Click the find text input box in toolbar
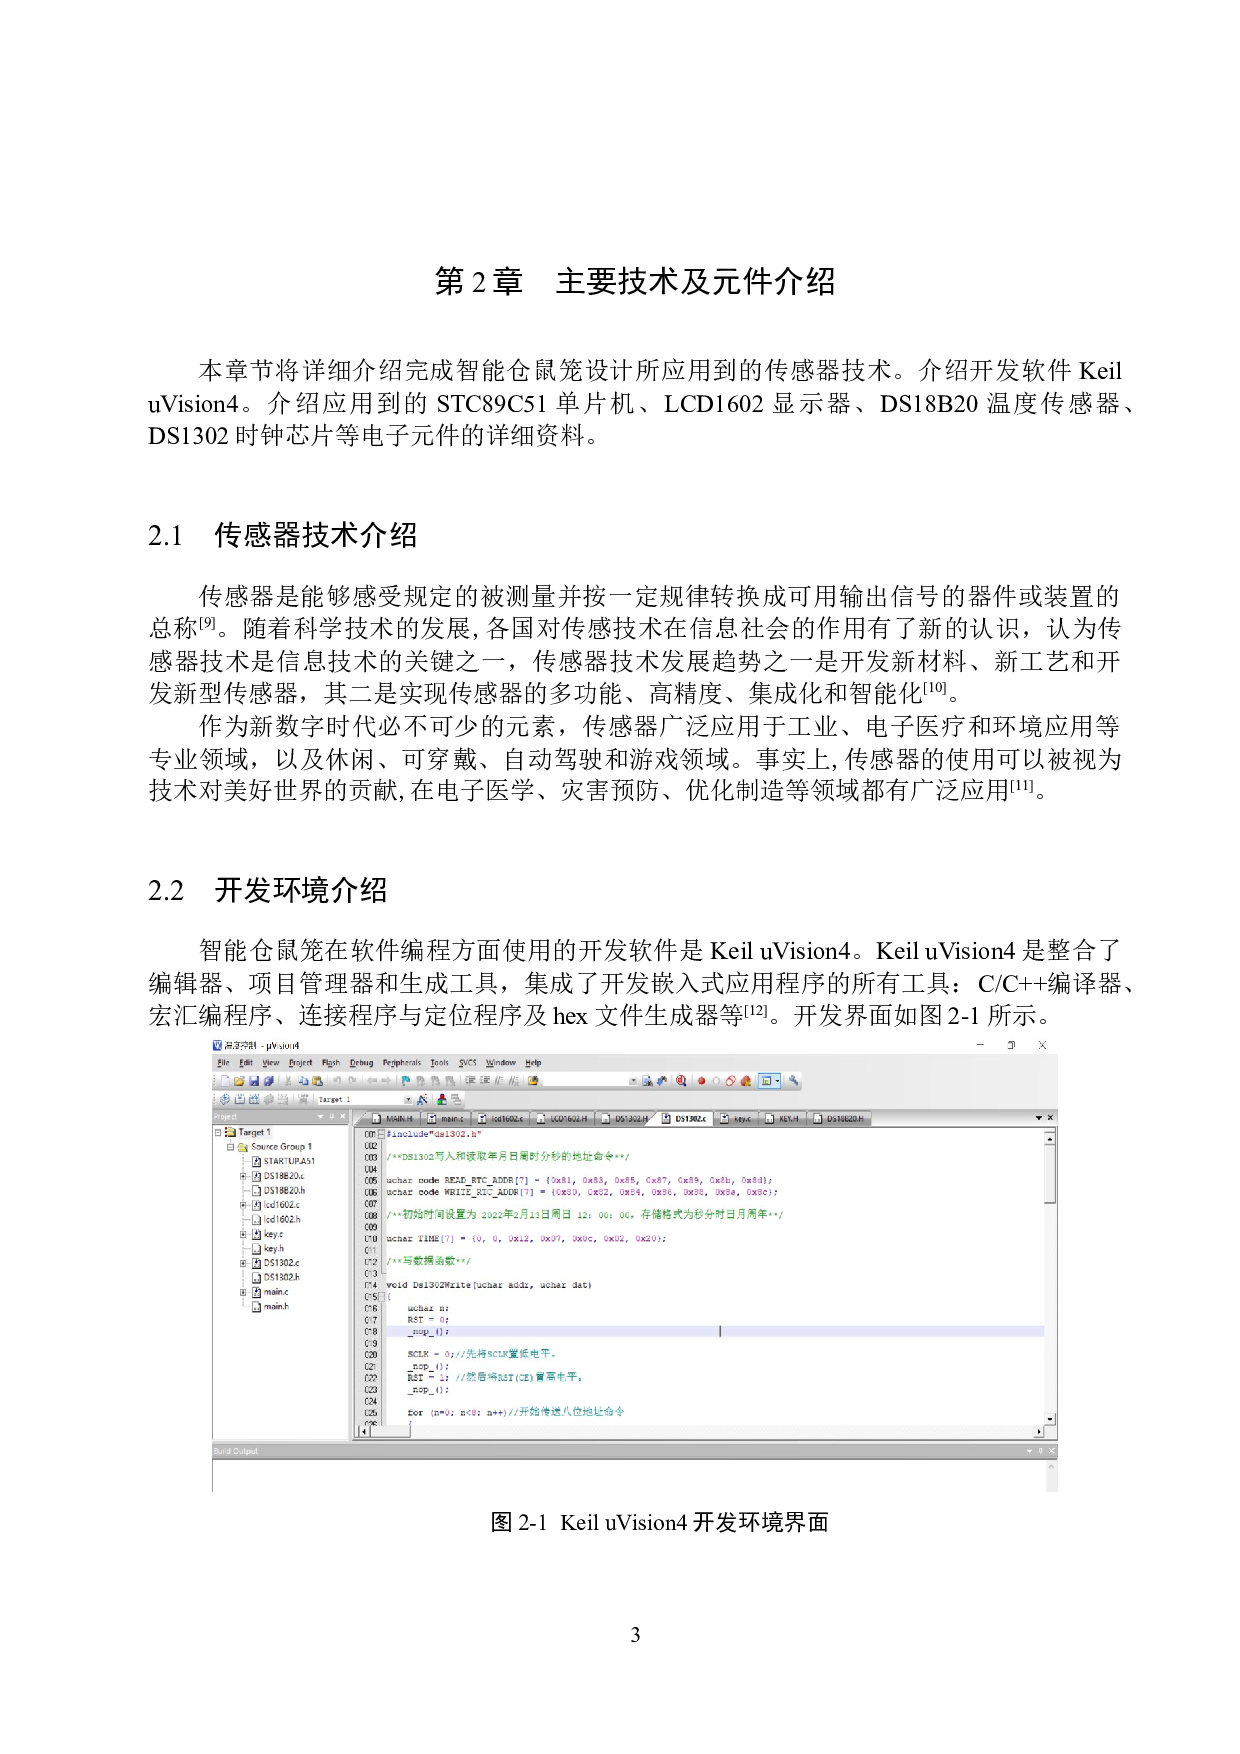 pyautogui.click(x=585, y=1081)
